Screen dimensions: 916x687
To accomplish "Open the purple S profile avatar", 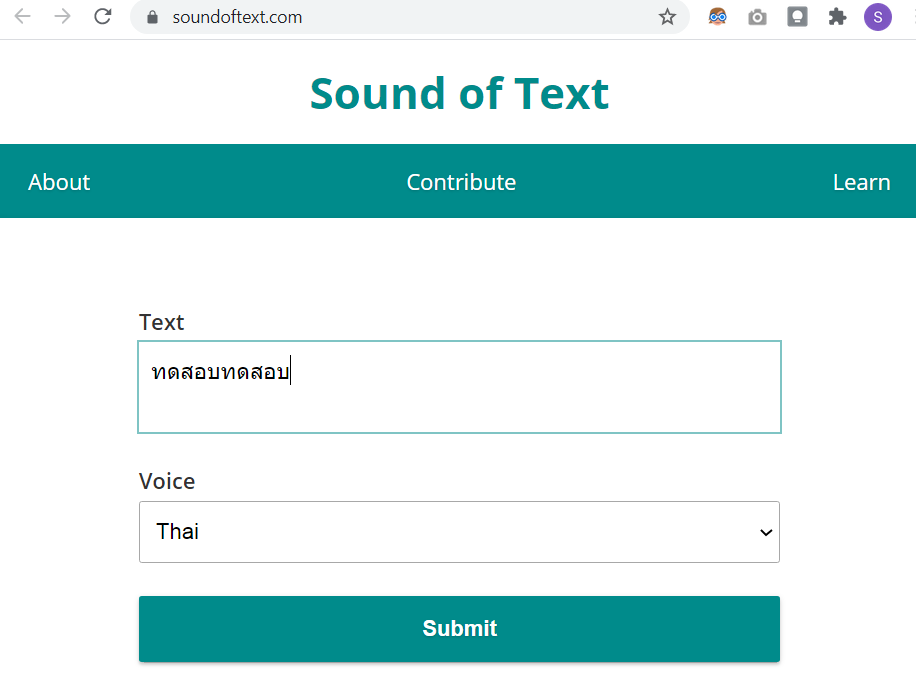I will (877, 17).
